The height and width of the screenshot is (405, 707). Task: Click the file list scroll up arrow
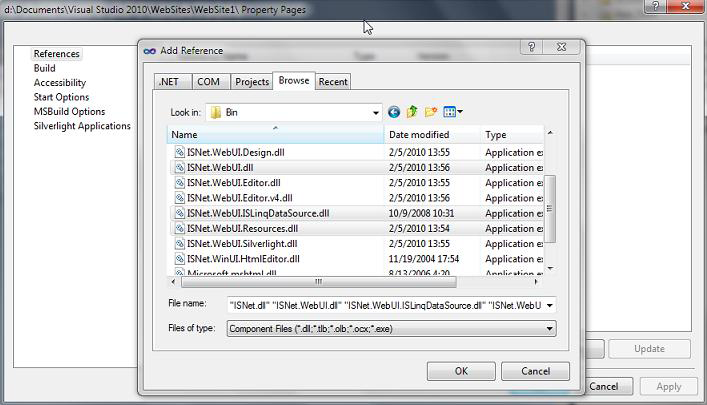pos(550,133)
